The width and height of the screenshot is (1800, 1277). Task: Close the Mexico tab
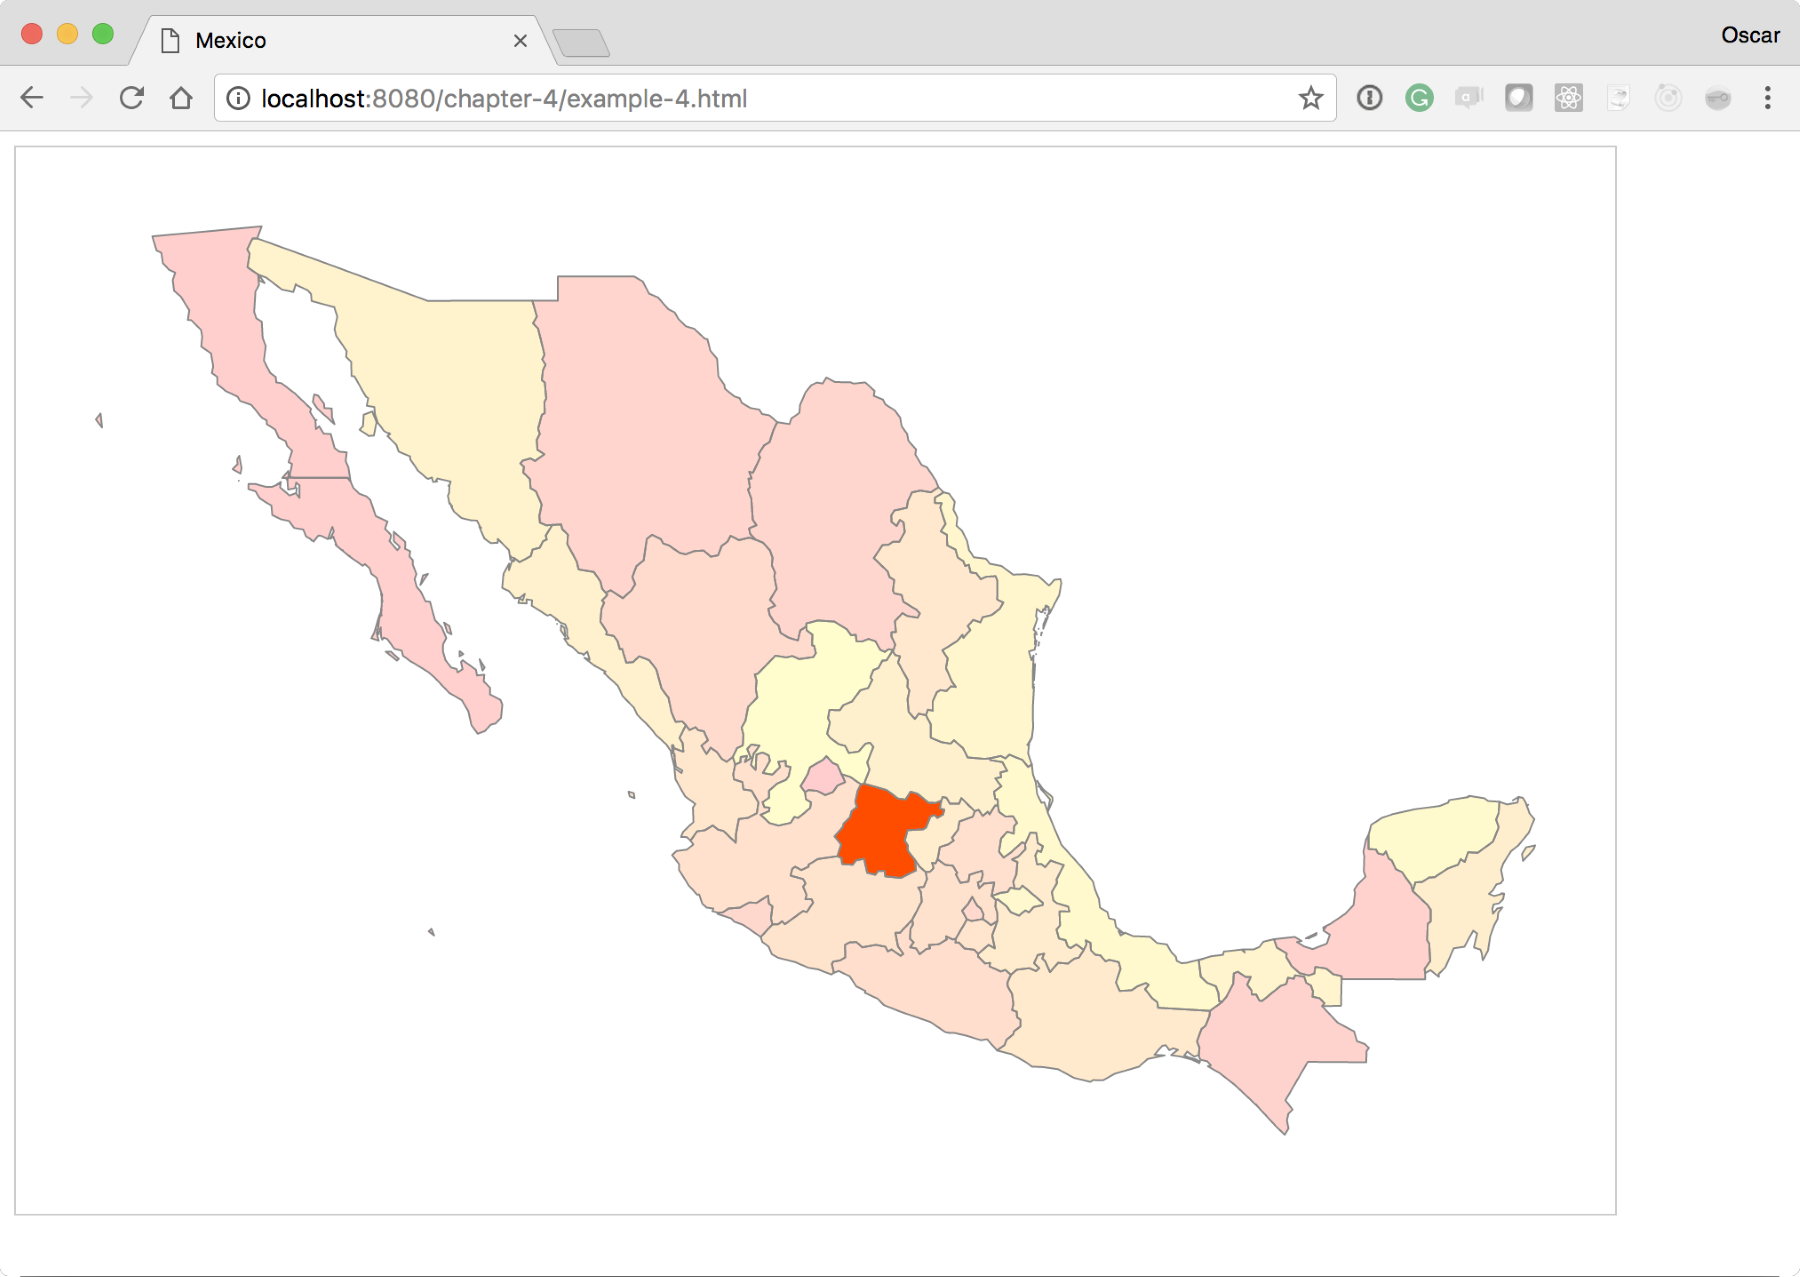coord(520,41)
